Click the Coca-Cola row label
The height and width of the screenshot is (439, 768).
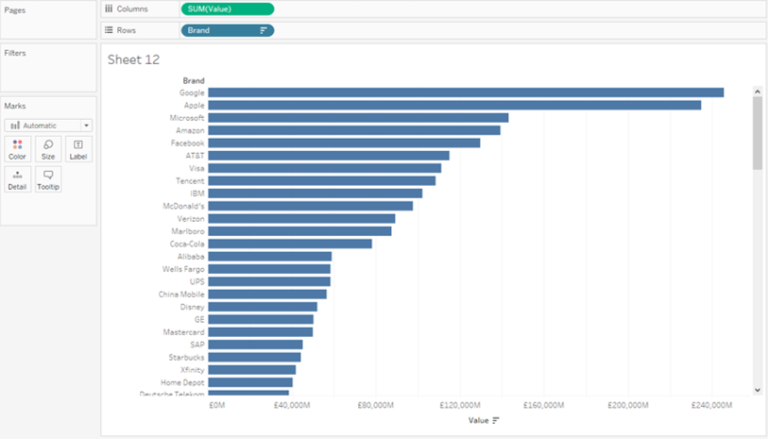click(187, 244)
